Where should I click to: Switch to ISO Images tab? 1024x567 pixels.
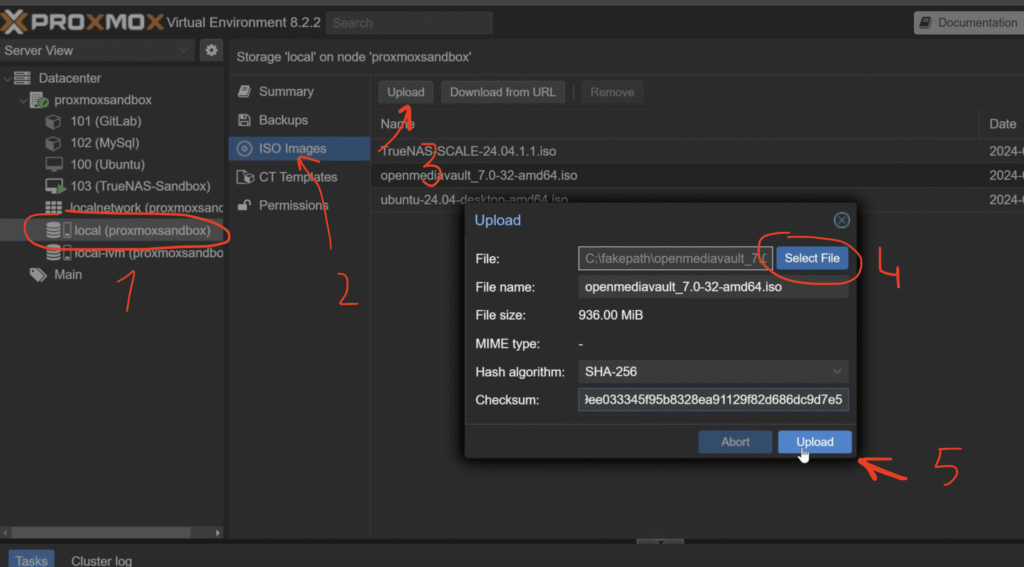coord(299,149)
